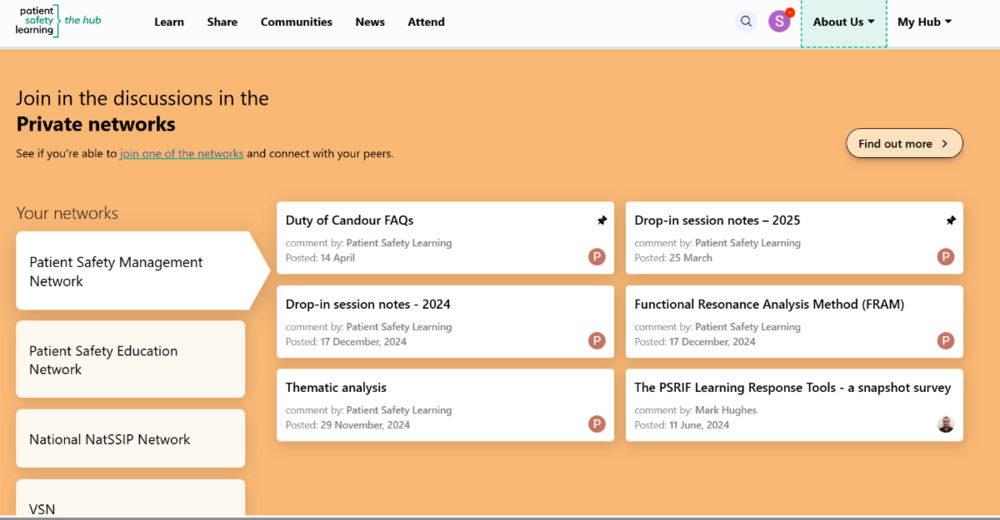
Task: Click the 'Private networks' heading
Action: [x=96, y=124]
